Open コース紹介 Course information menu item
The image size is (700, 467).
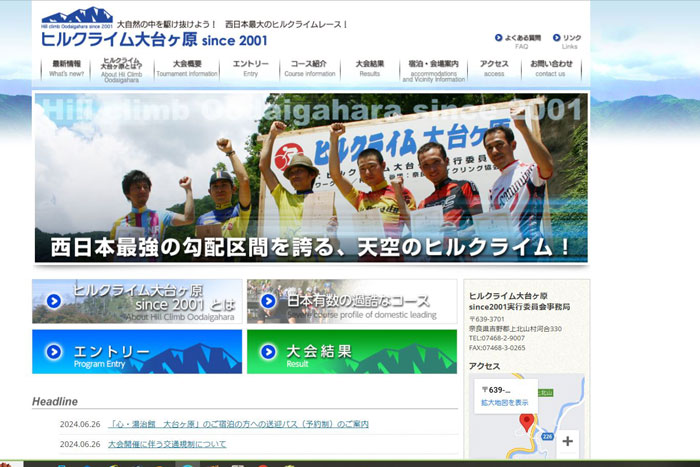point(309,68)
